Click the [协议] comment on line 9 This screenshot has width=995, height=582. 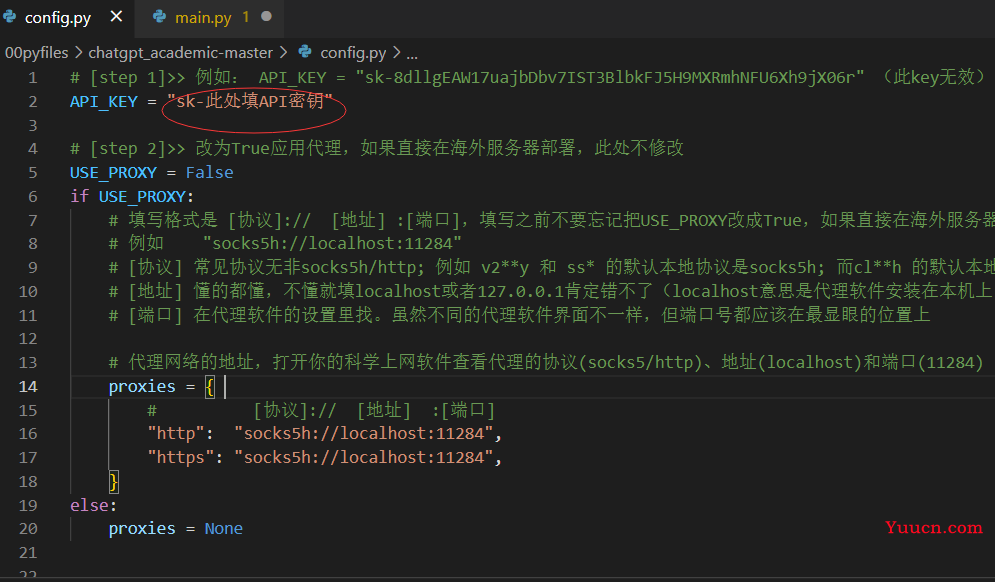point(551,267)
